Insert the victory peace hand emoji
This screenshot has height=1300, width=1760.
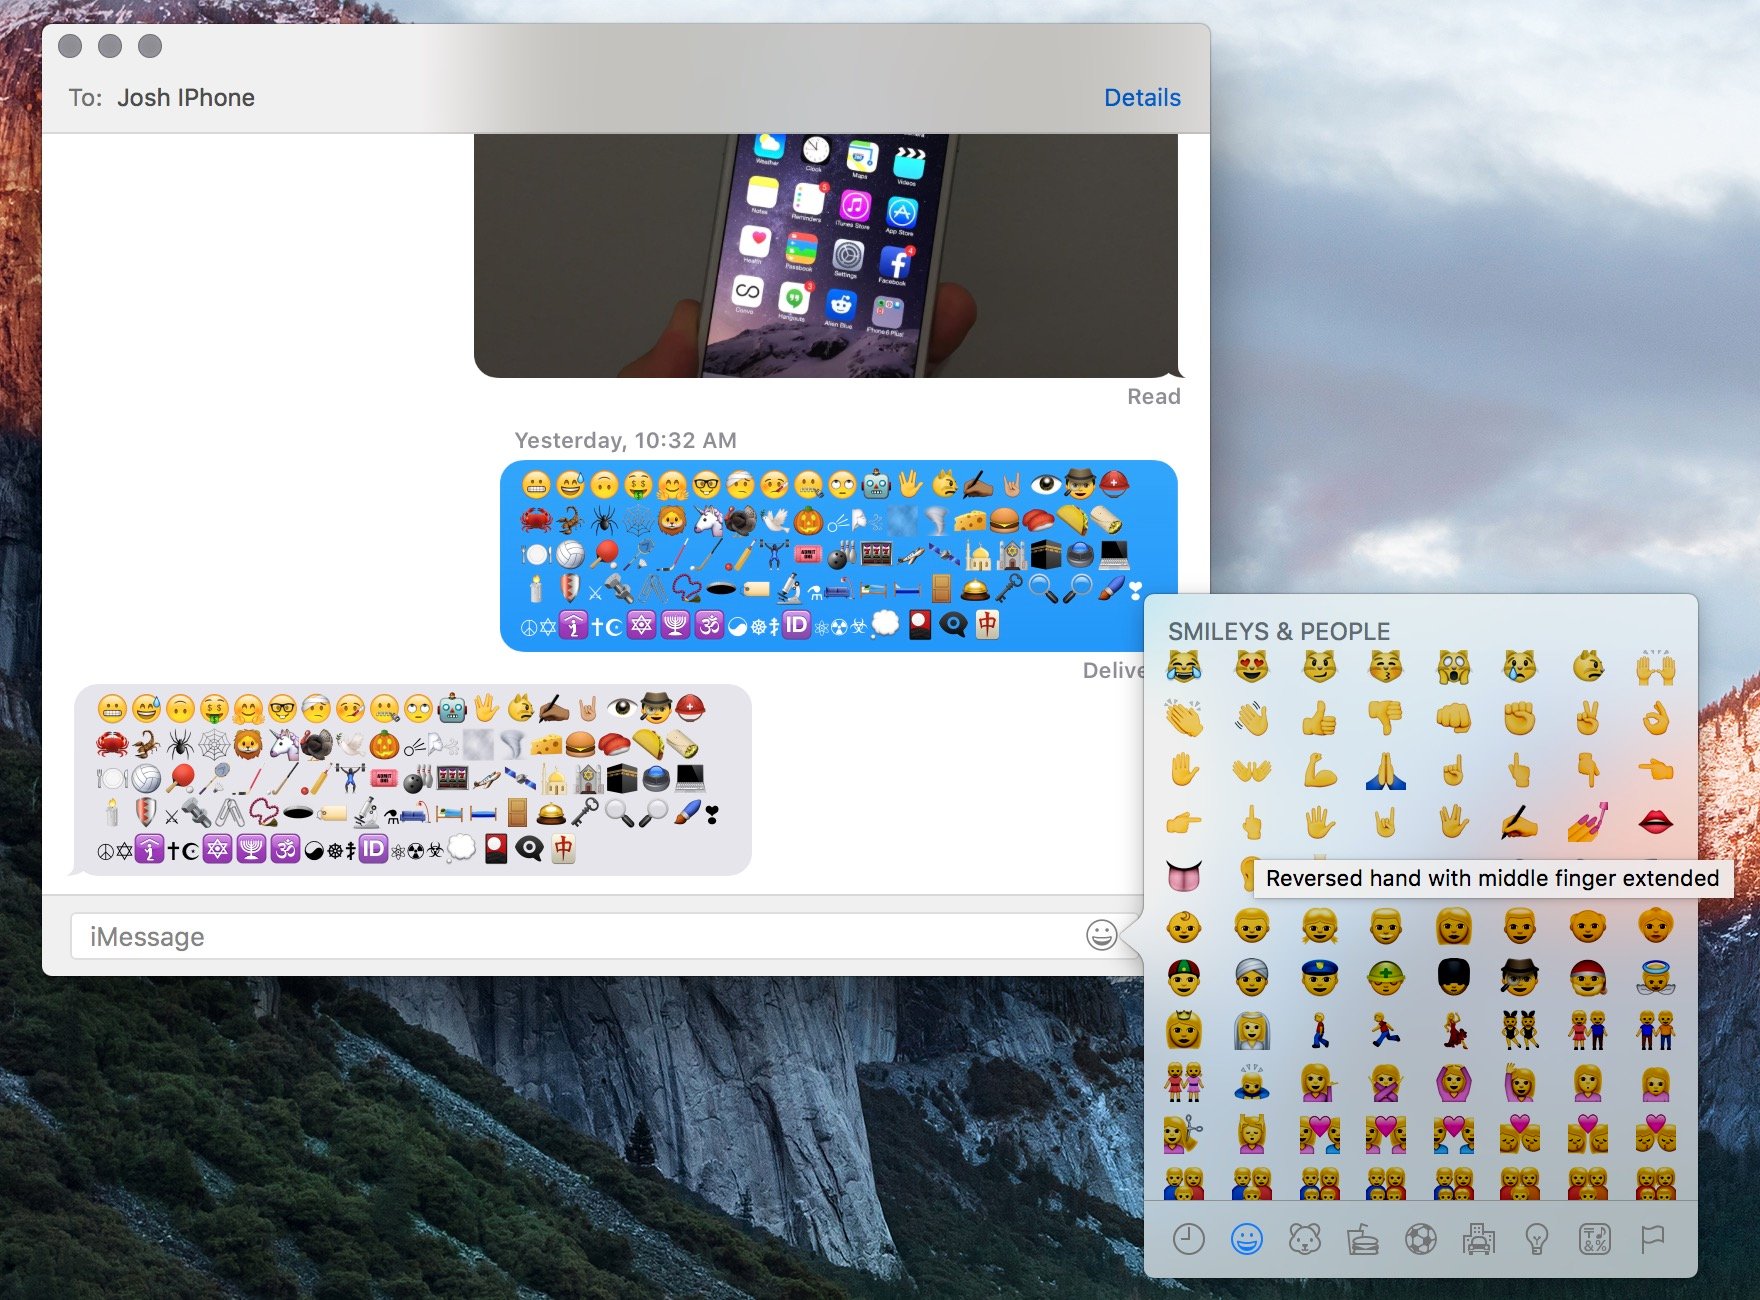tap(1588, 718)
